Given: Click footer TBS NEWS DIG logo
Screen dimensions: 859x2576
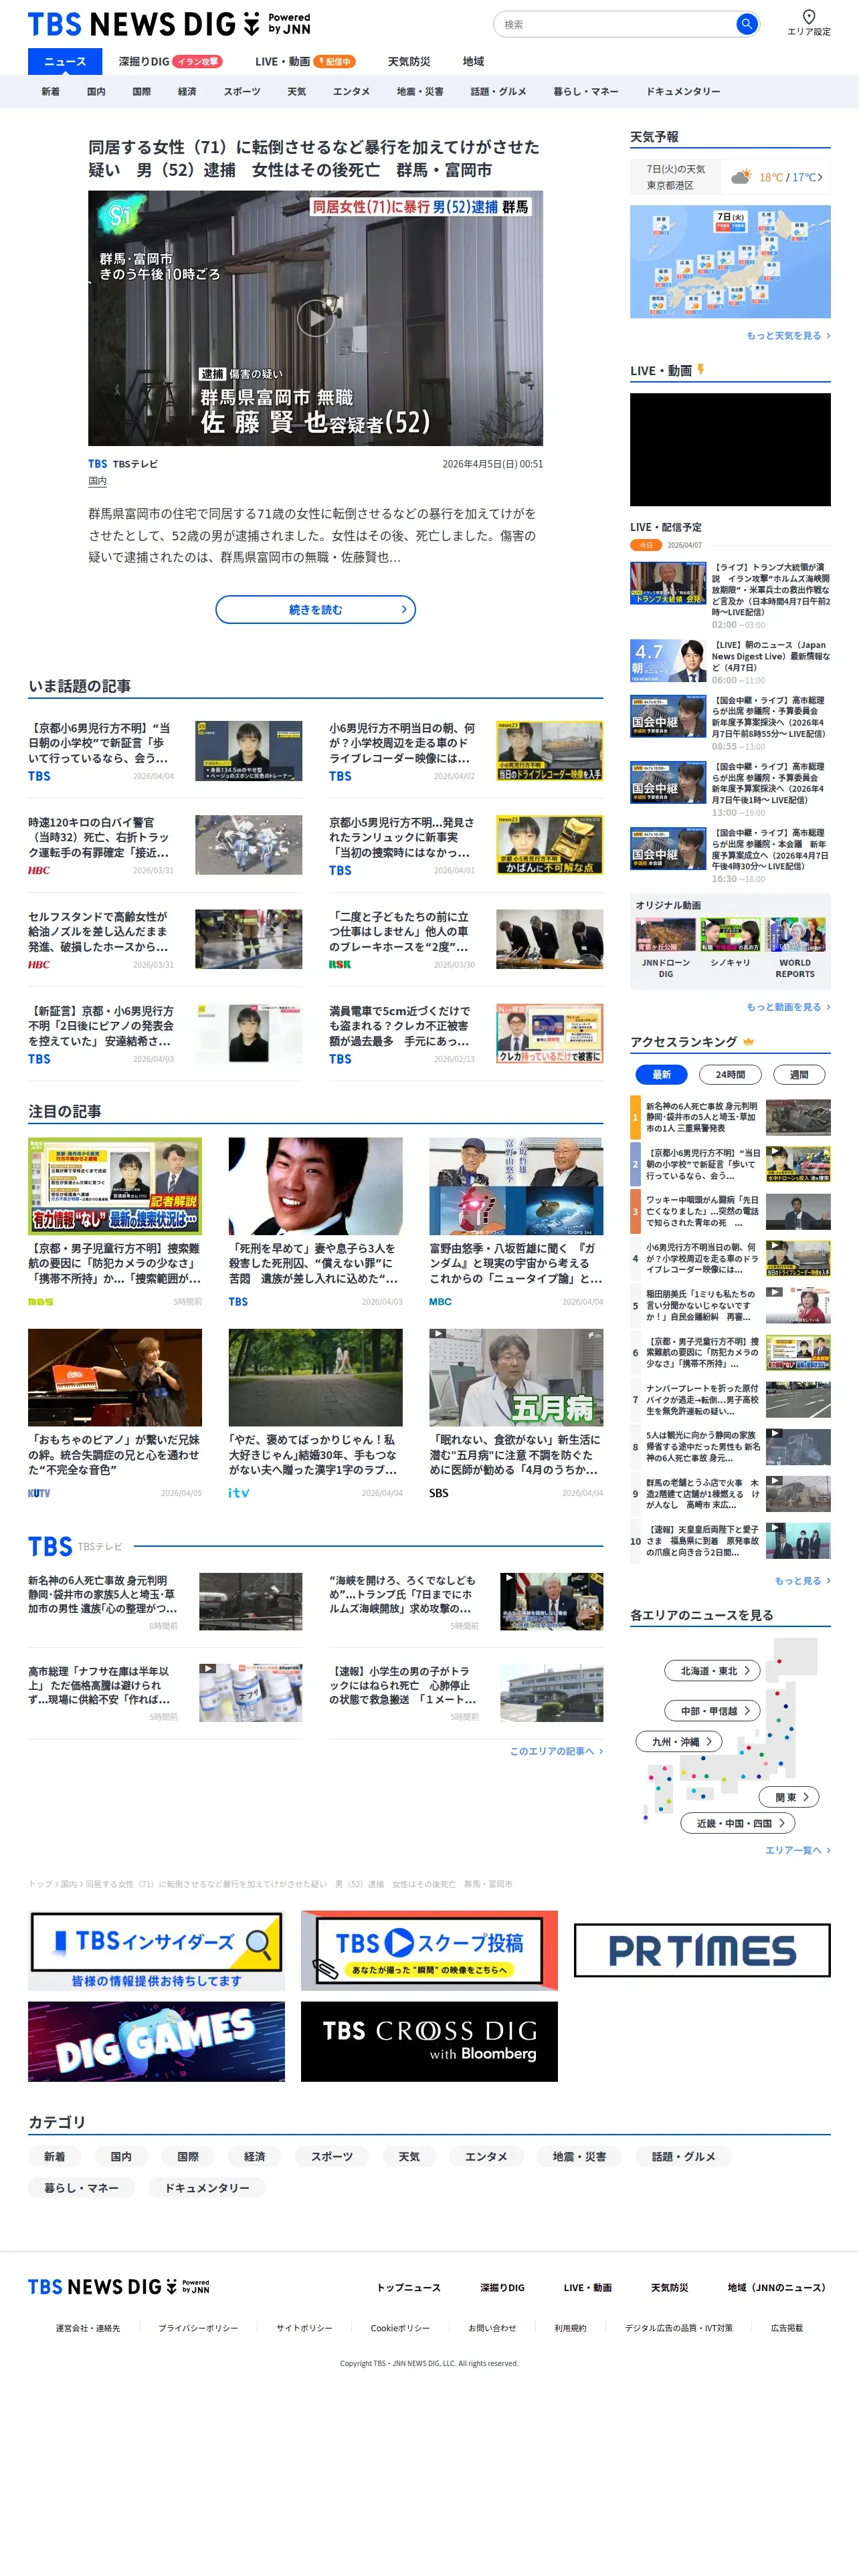Looking at the screenshot, I should (x=119, y=2287).
